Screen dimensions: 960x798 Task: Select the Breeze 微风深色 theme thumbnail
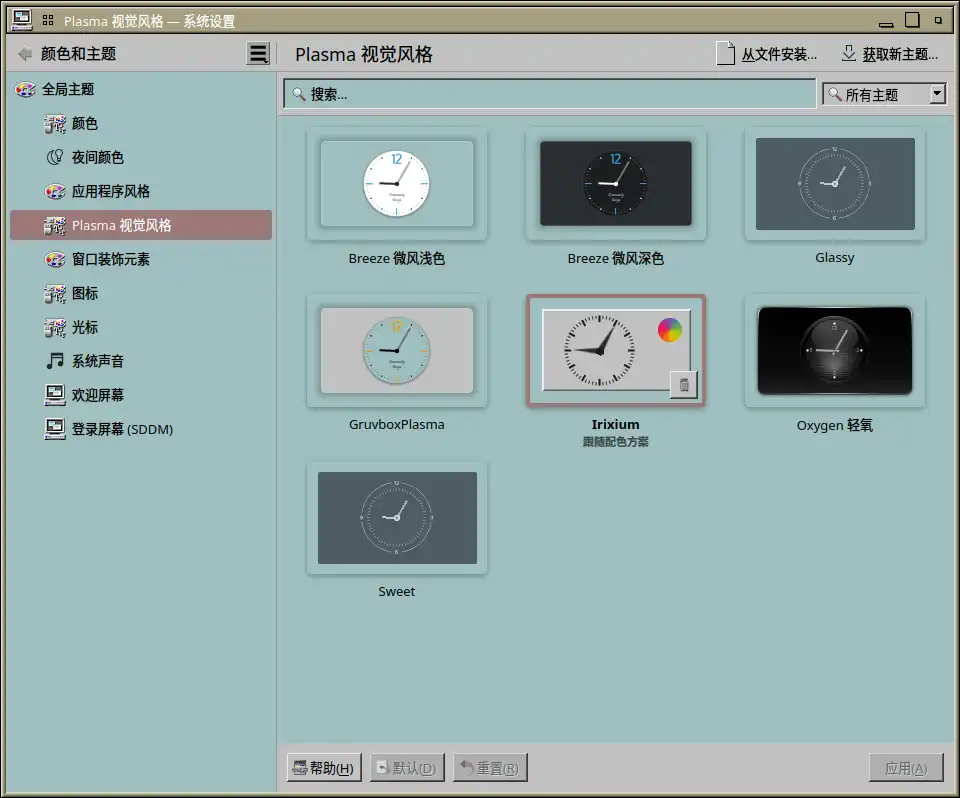[x=615, y=183]
